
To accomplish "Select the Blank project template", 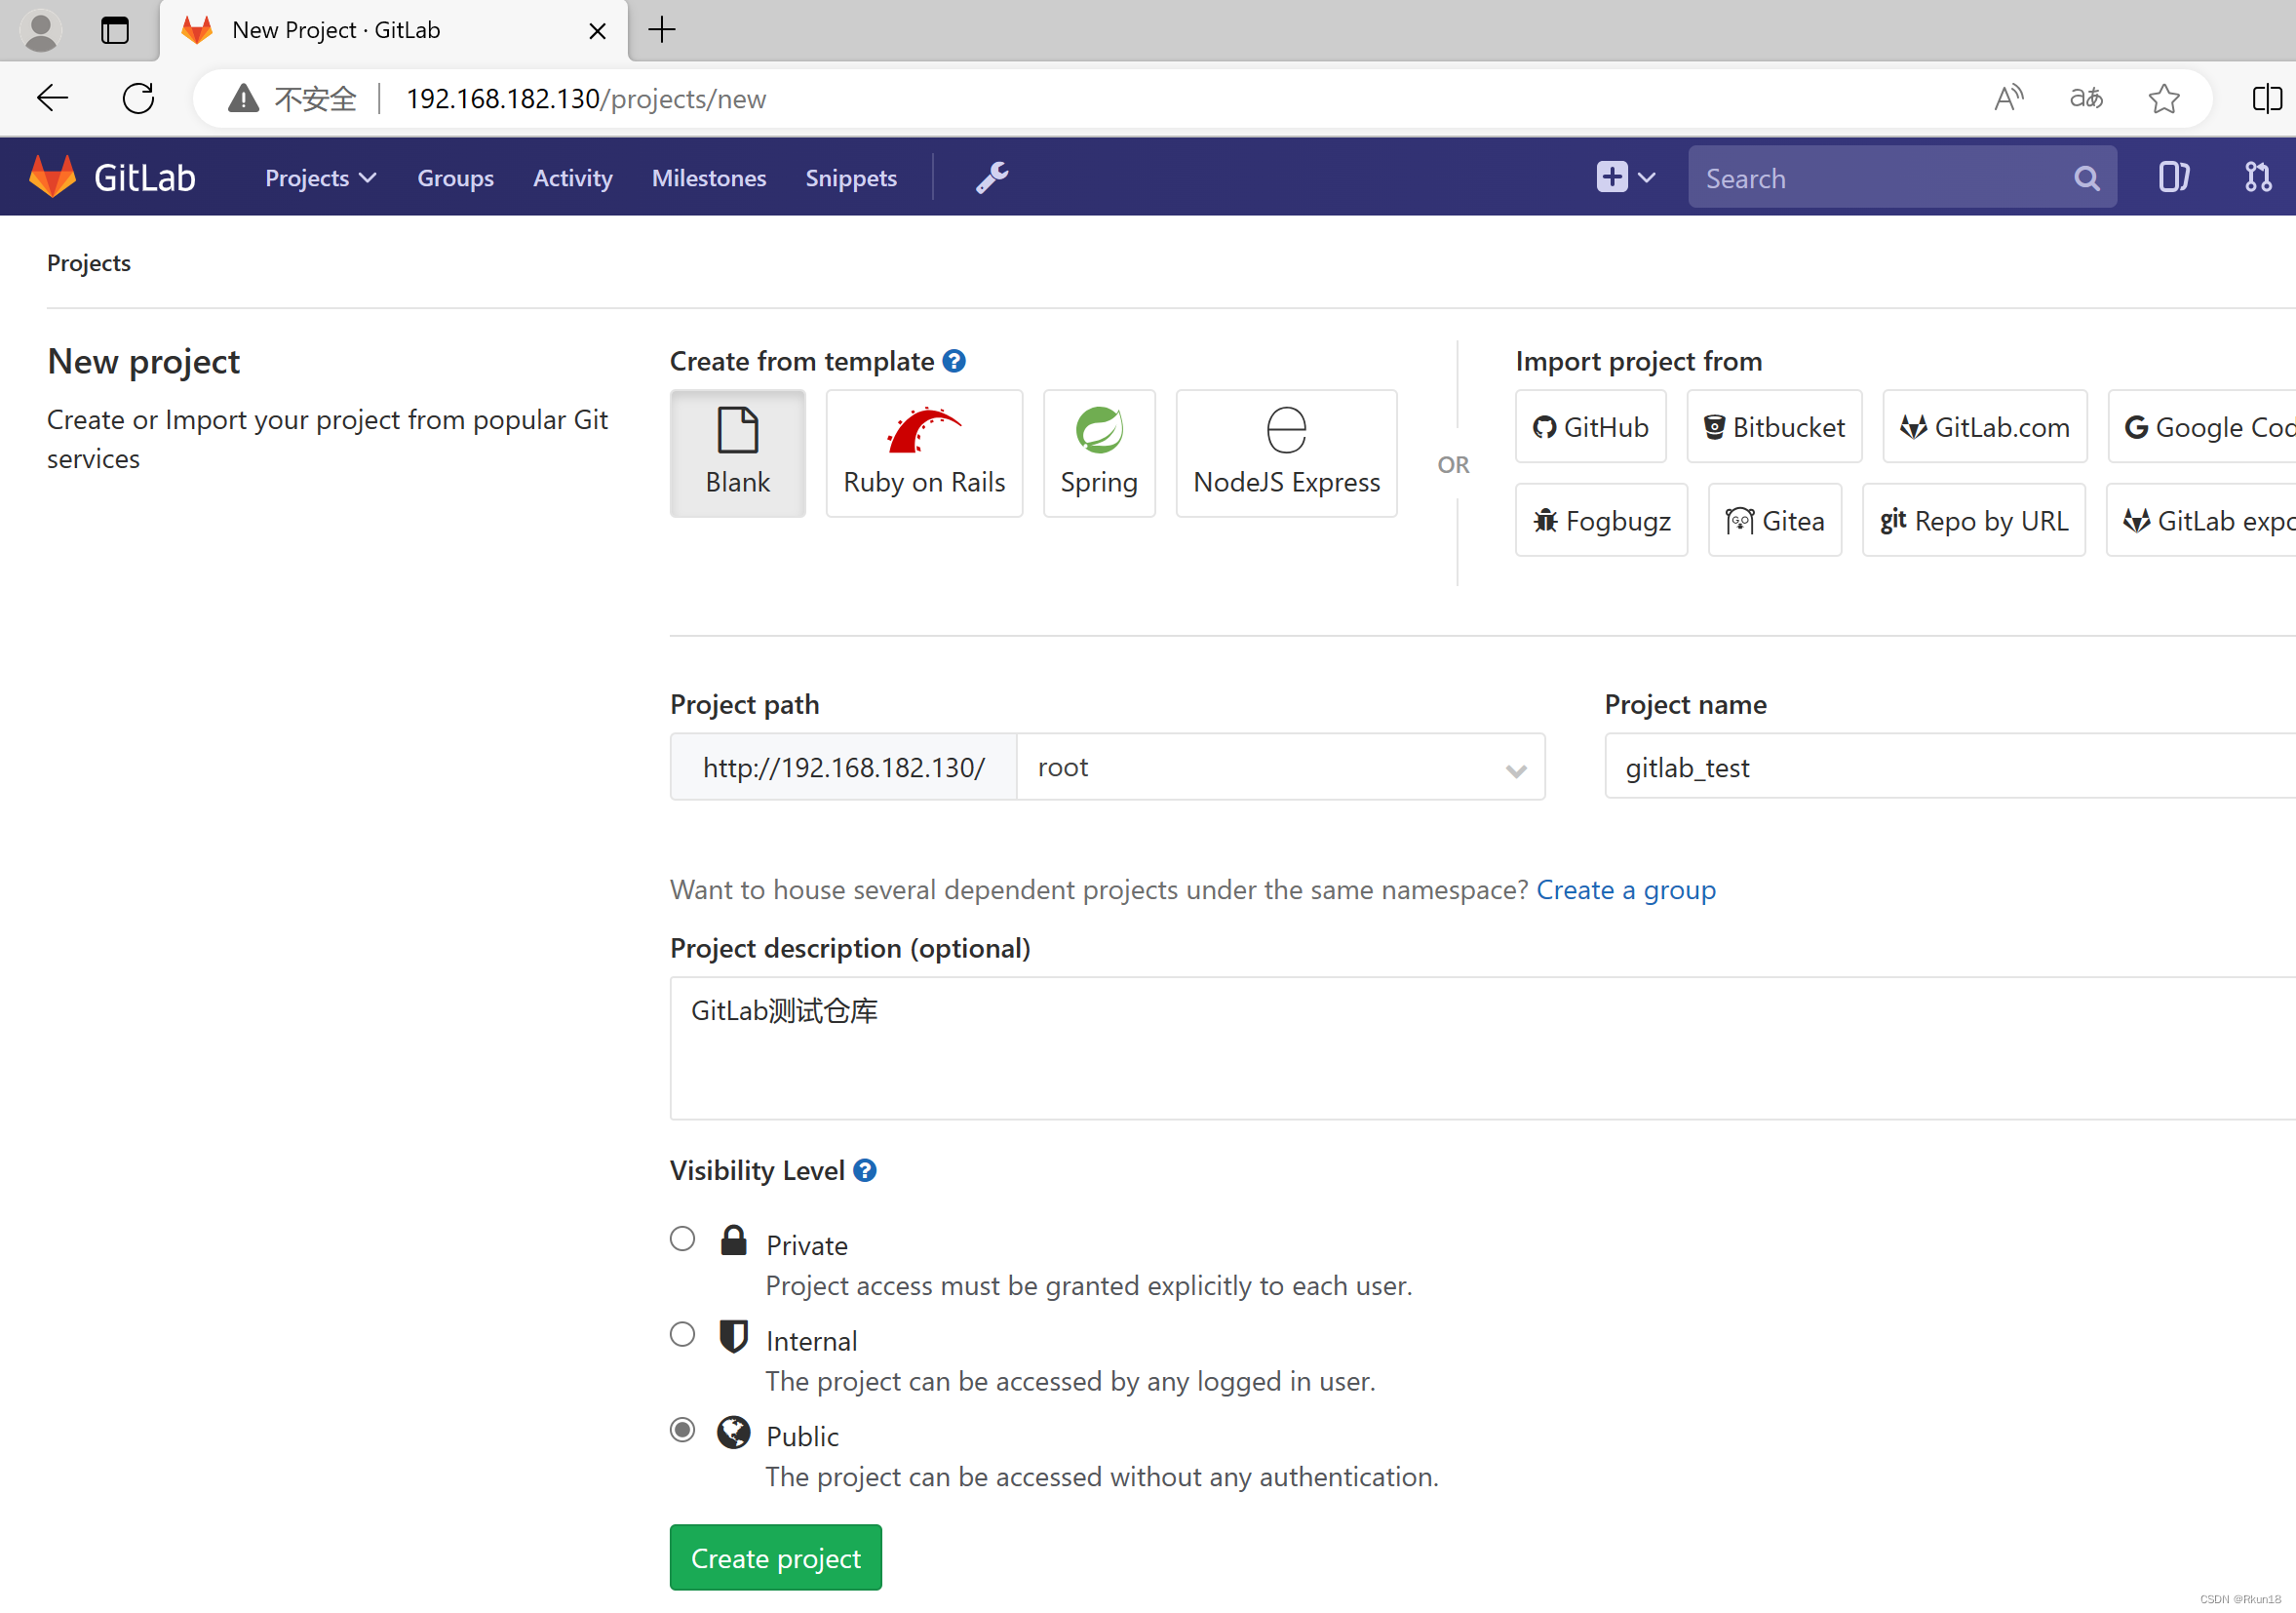I will pos(738,451).
